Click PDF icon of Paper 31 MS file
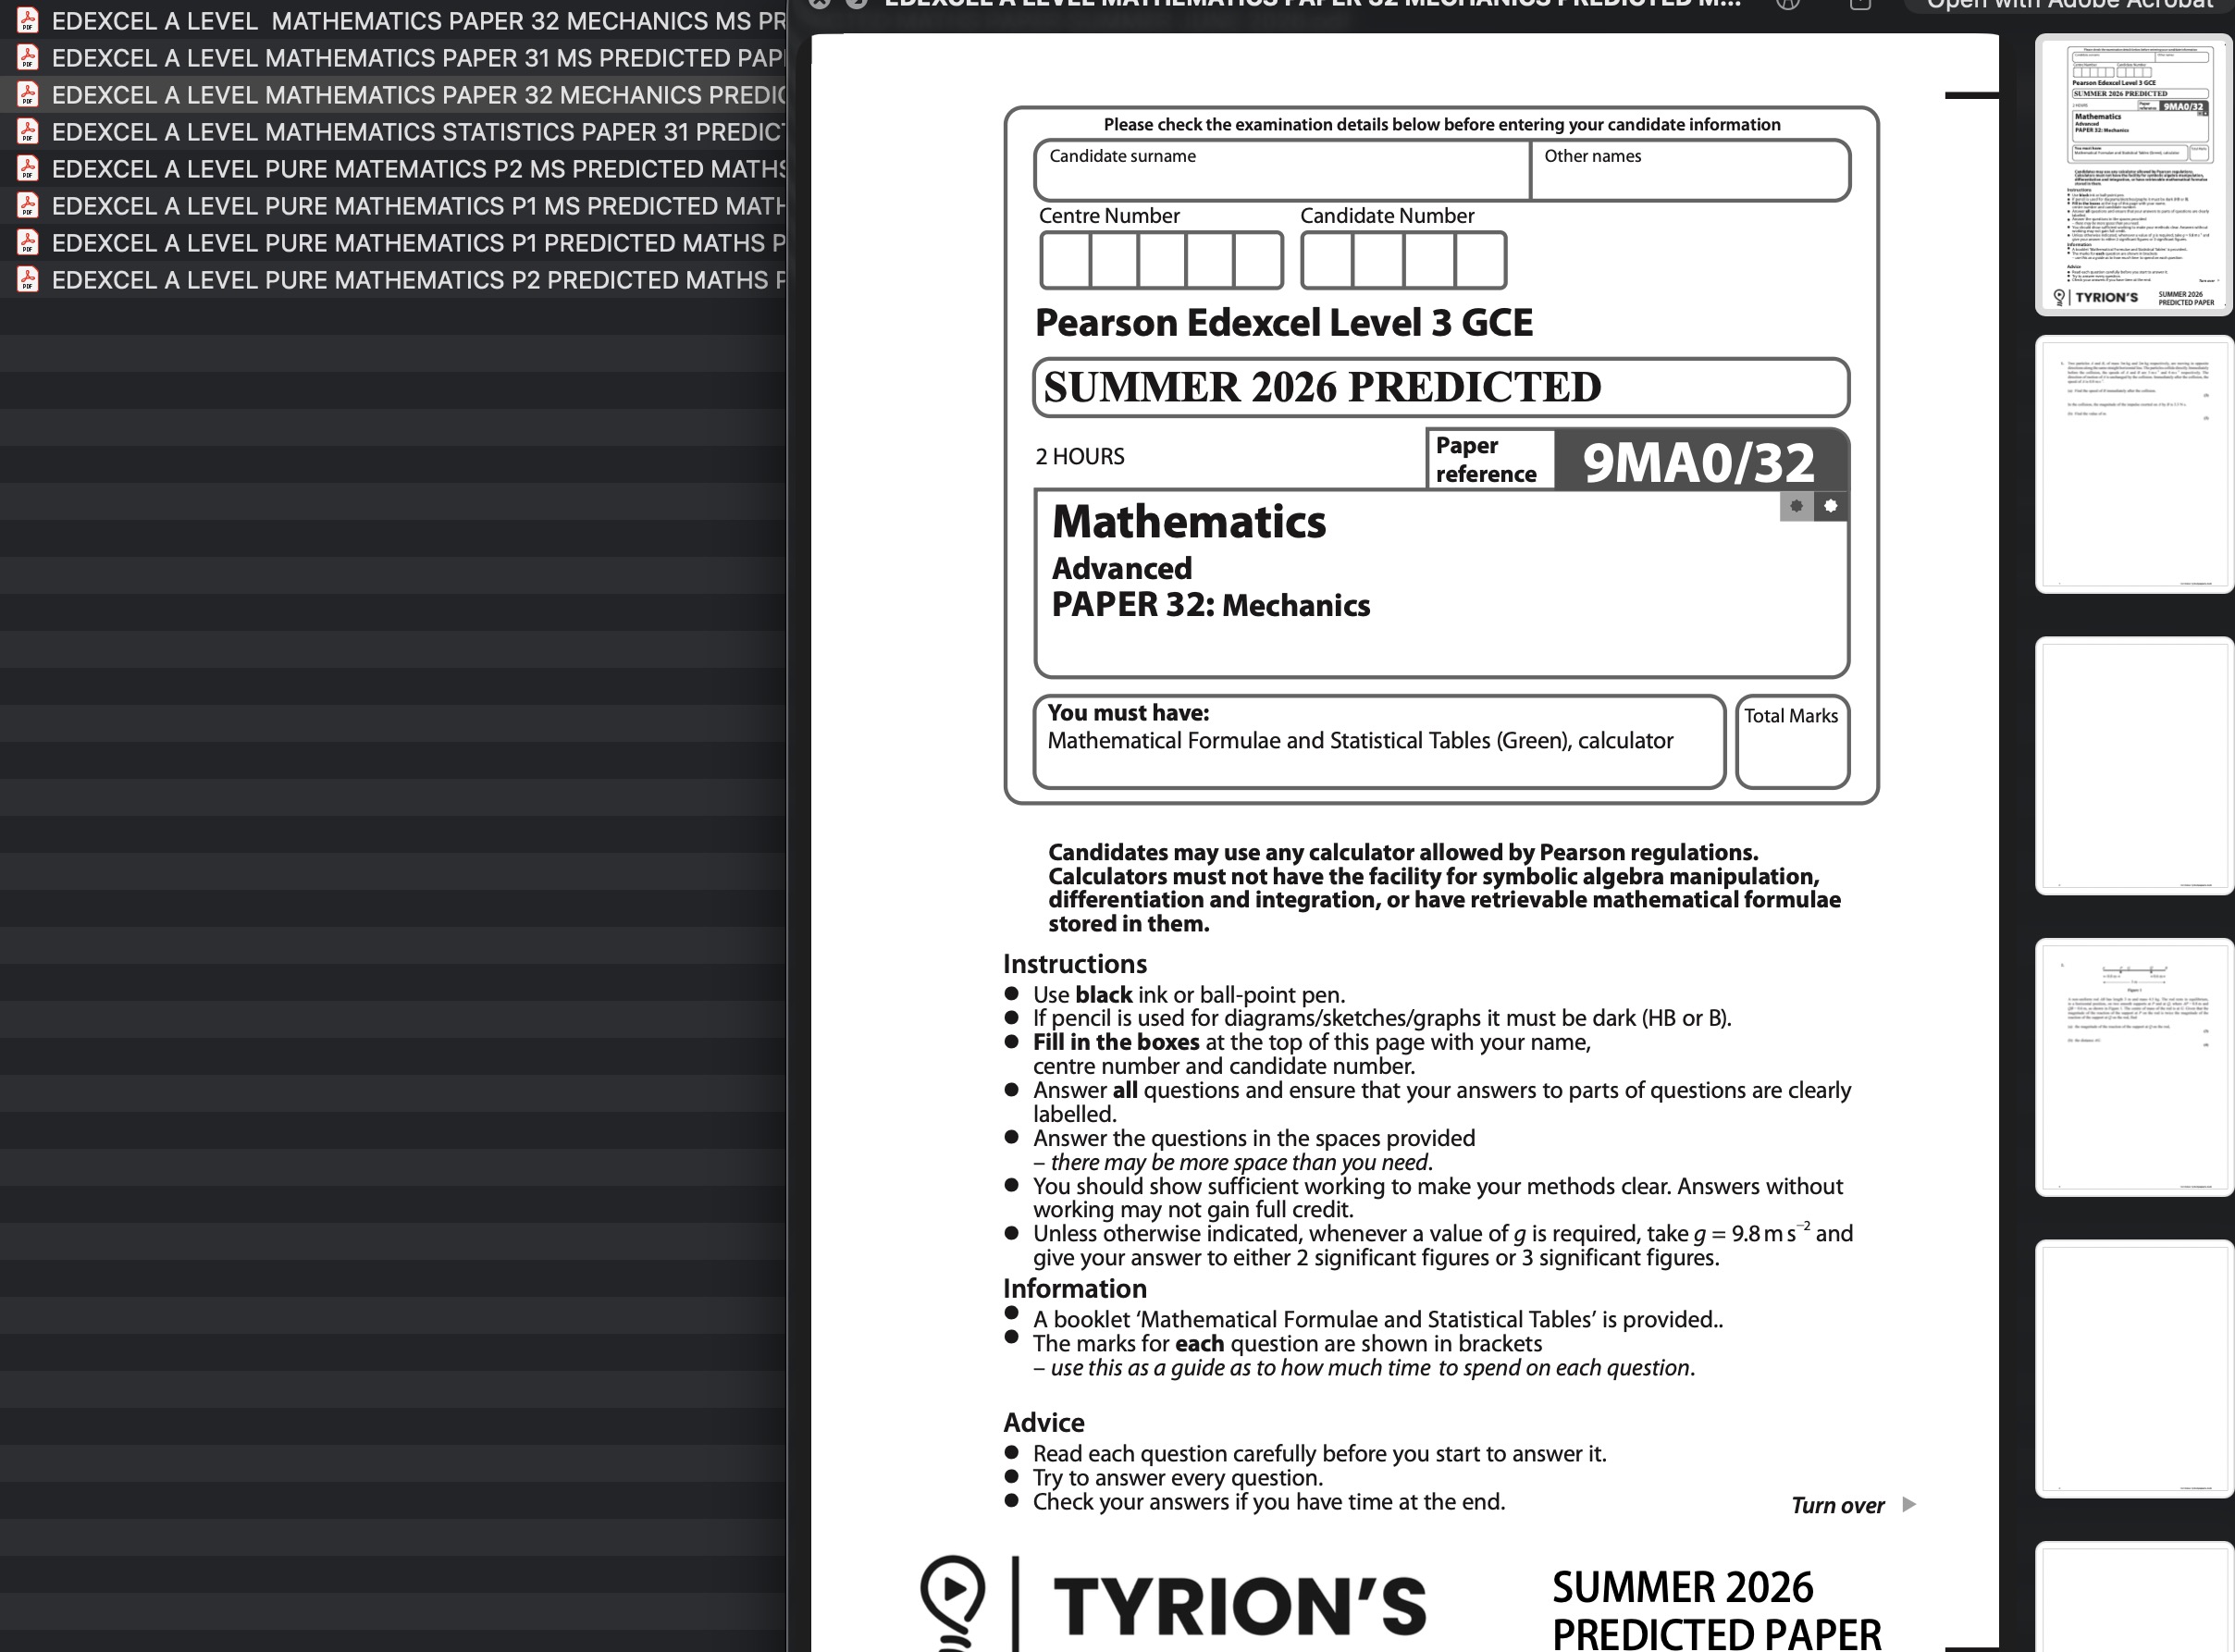This screenshot has height=1652, width=2235. (x=28, y=57)
